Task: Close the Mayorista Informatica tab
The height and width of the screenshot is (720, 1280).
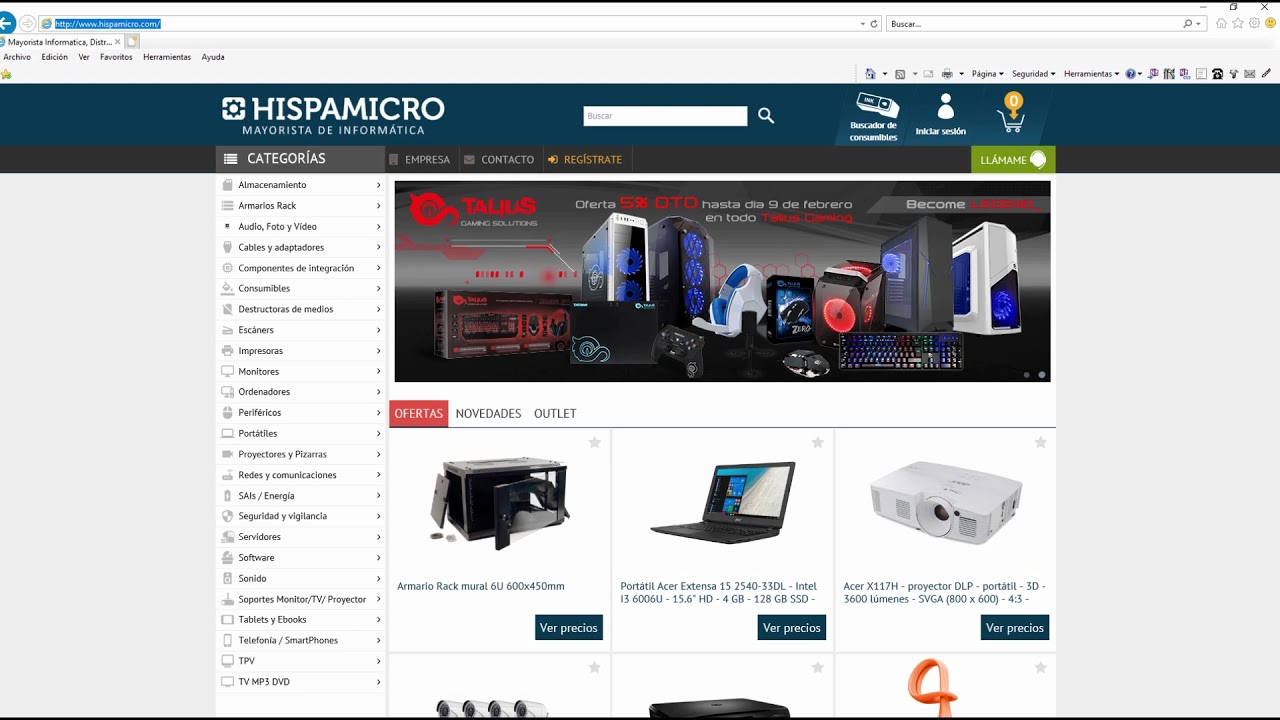Action: tap(117, 42)
